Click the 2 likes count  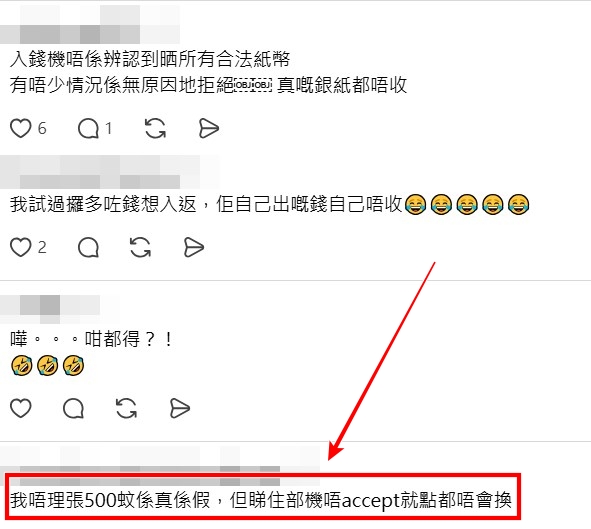(x=42, y=248)
